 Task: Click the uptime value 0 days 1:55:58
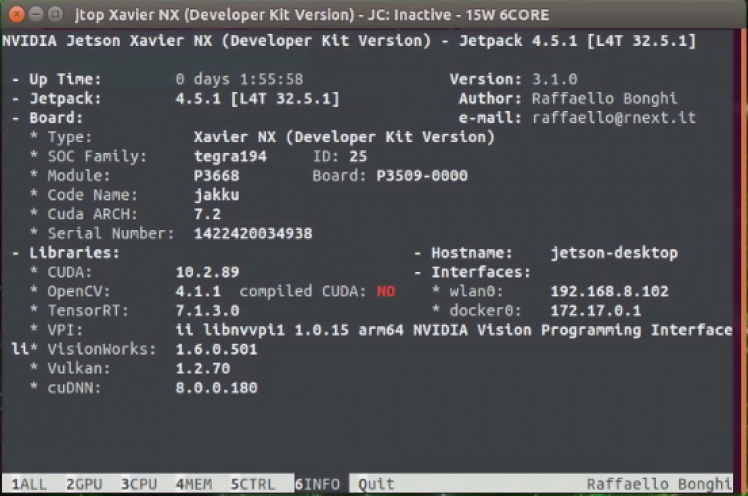(x=239, y=79)
